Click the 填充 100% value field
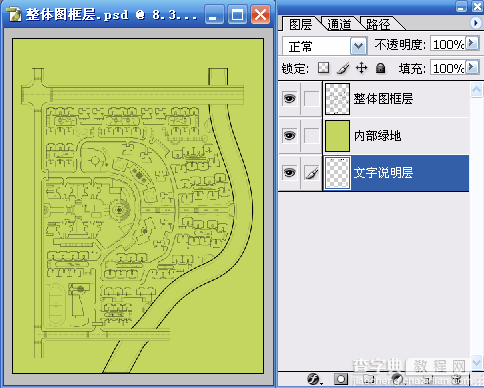The image size is (484, 388). tap(448, 68)
